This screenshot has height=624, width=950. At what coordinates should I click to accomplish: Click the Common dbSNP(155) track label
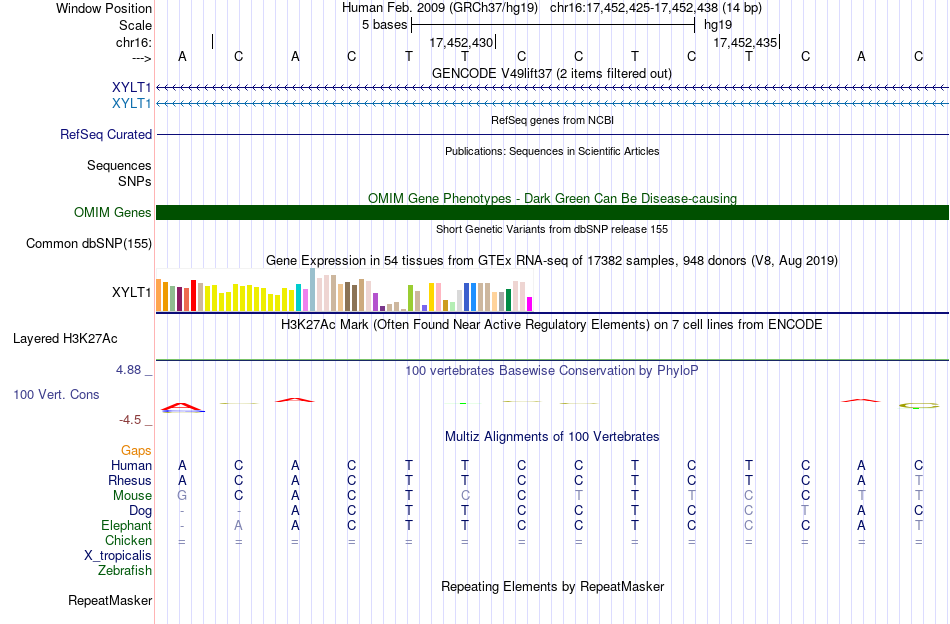(89, 244)
